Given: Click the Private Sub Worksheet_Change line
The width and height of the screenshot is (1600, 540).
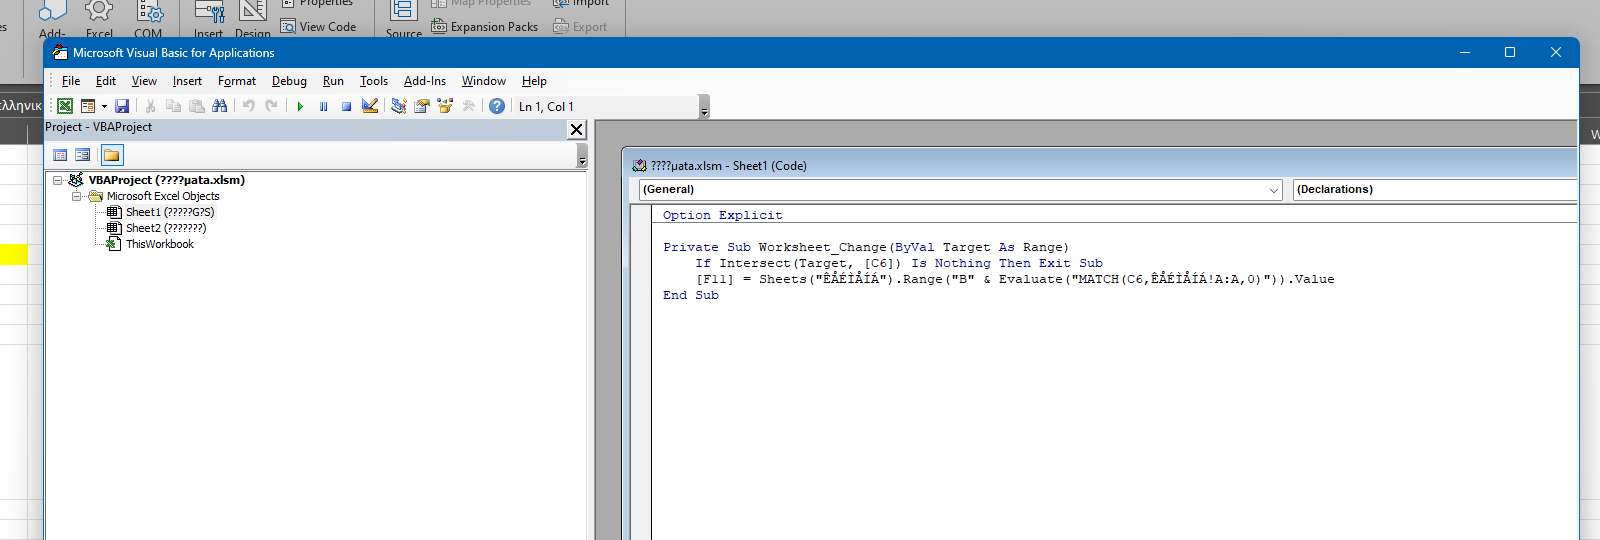Looking at the screenshot, I should (x=866, y=247).
